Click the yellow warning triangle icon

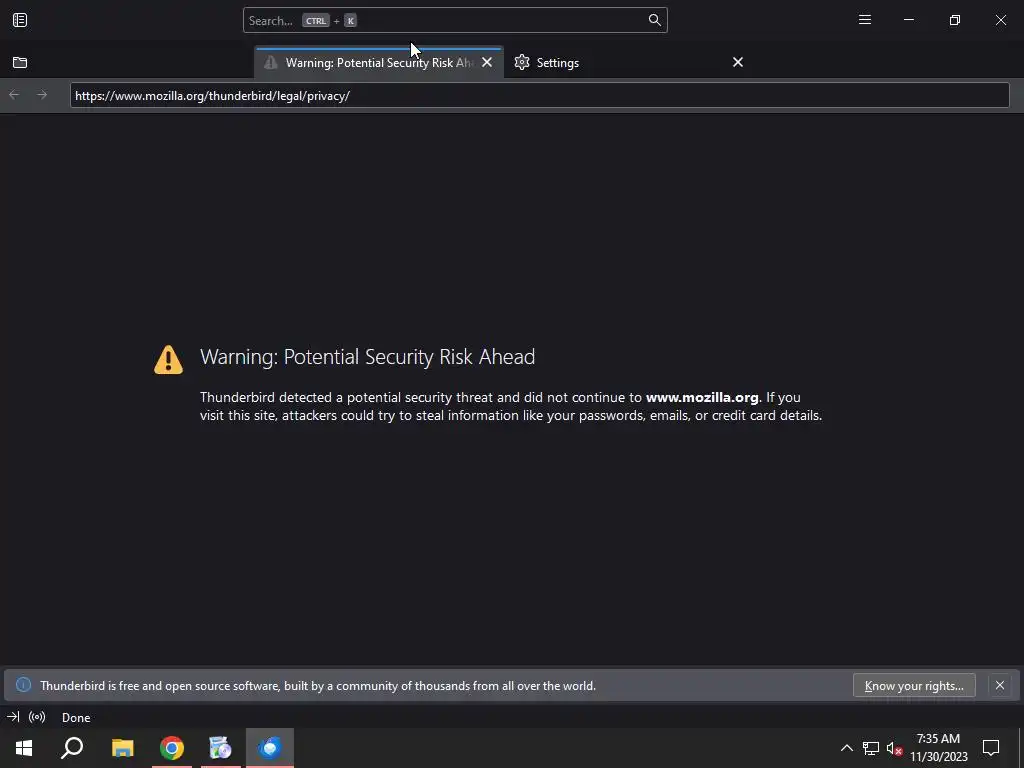click(x=168, y=359)
